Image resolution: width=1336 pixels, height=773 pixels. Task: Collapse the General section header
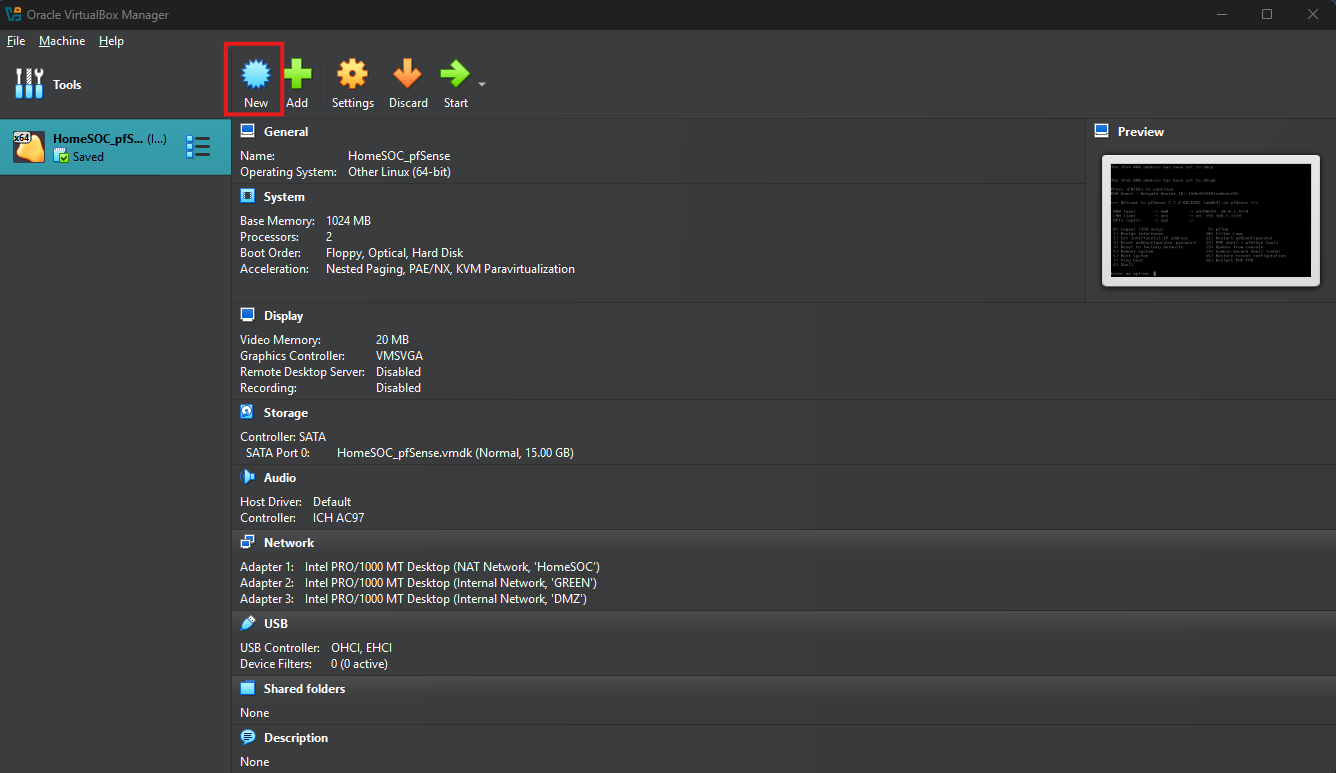[x=286, y=131]
